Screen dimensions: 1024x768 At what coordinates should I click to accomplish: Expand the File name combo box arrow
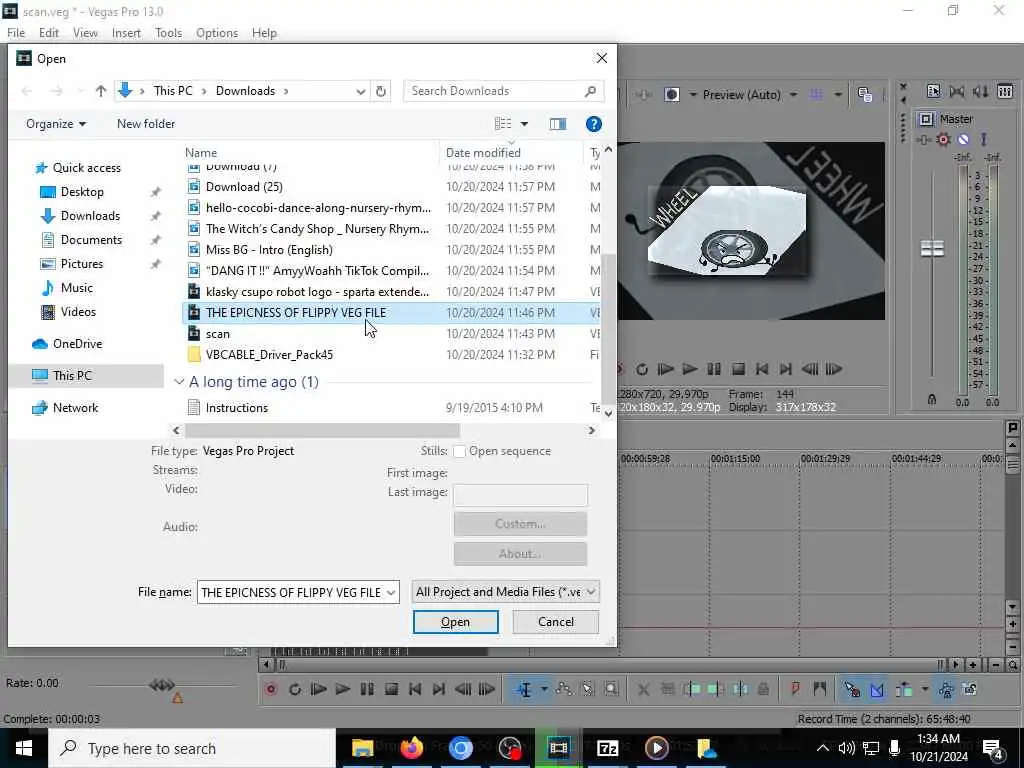[391, 592]
